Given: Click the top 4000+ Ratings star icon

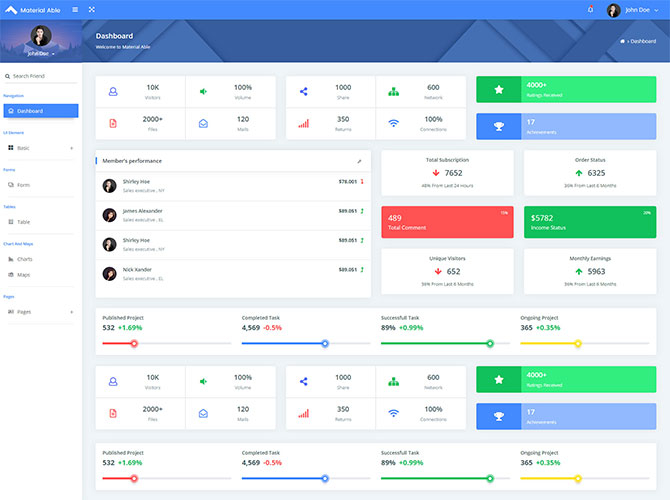Looking at the screenshot, I should (x=499, y=89).
